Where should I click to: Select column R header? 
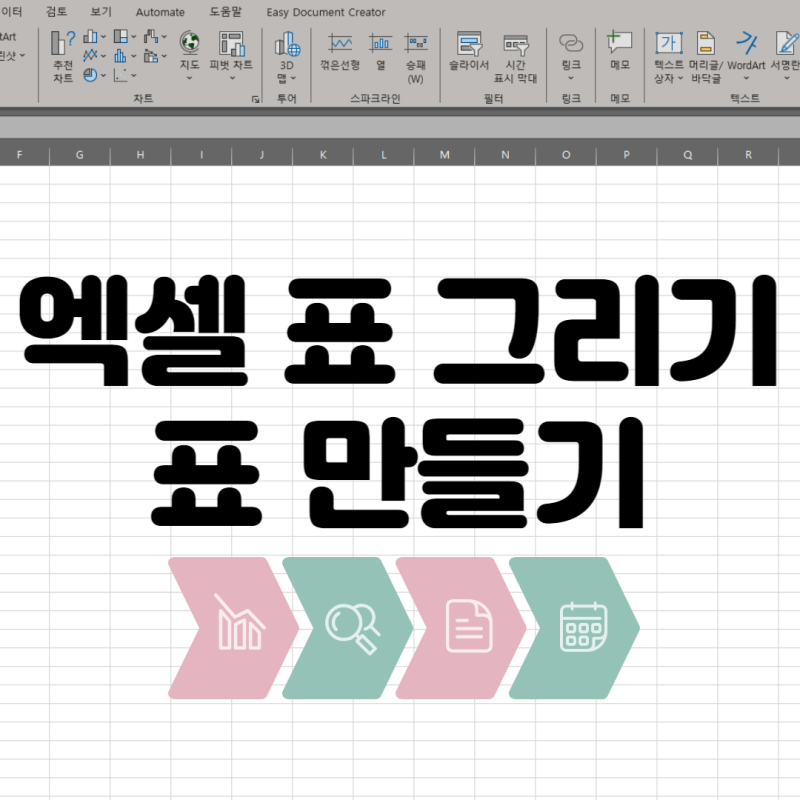click(748, 154)
